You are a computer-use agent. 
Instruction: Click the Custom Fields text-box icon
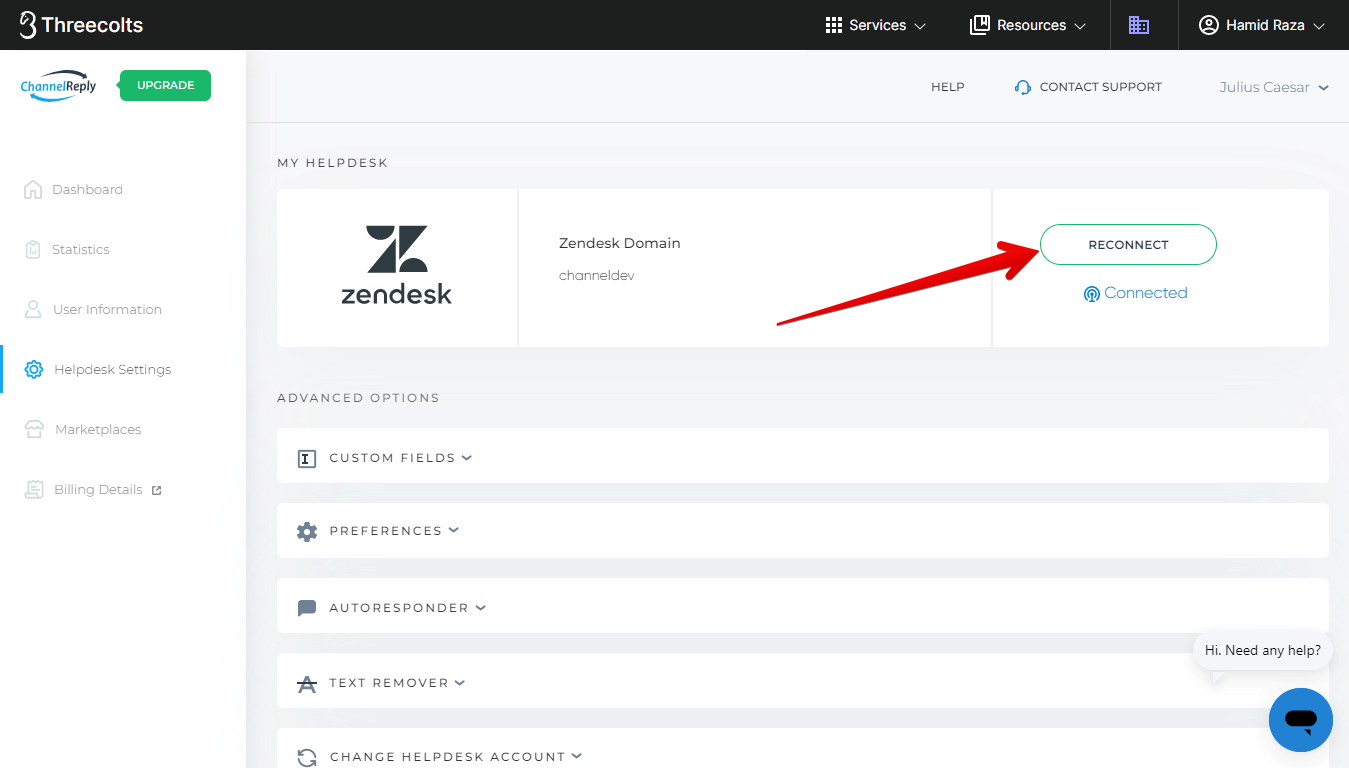coord(307,458)
